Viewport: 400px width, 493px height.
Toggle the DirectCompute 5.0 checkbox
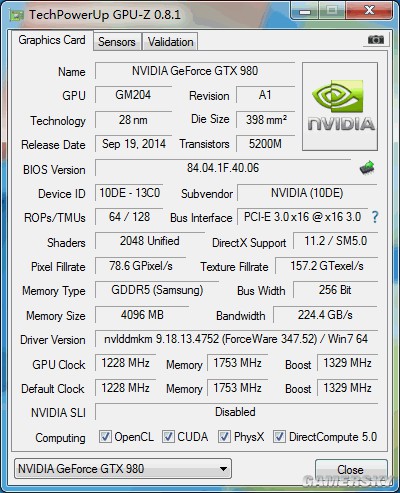point(279,436)
